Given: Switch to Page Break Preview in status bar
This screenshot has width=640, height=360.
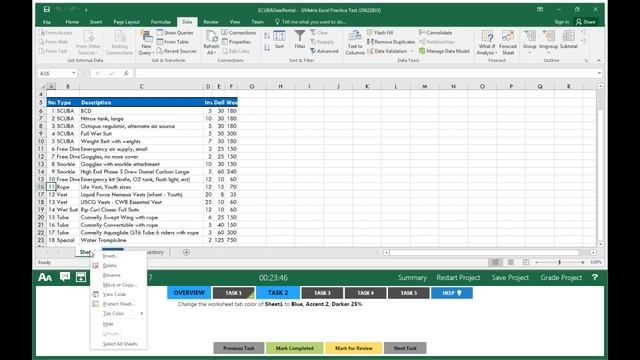Looking at the screenshot, I should click(x=526, y=262).
